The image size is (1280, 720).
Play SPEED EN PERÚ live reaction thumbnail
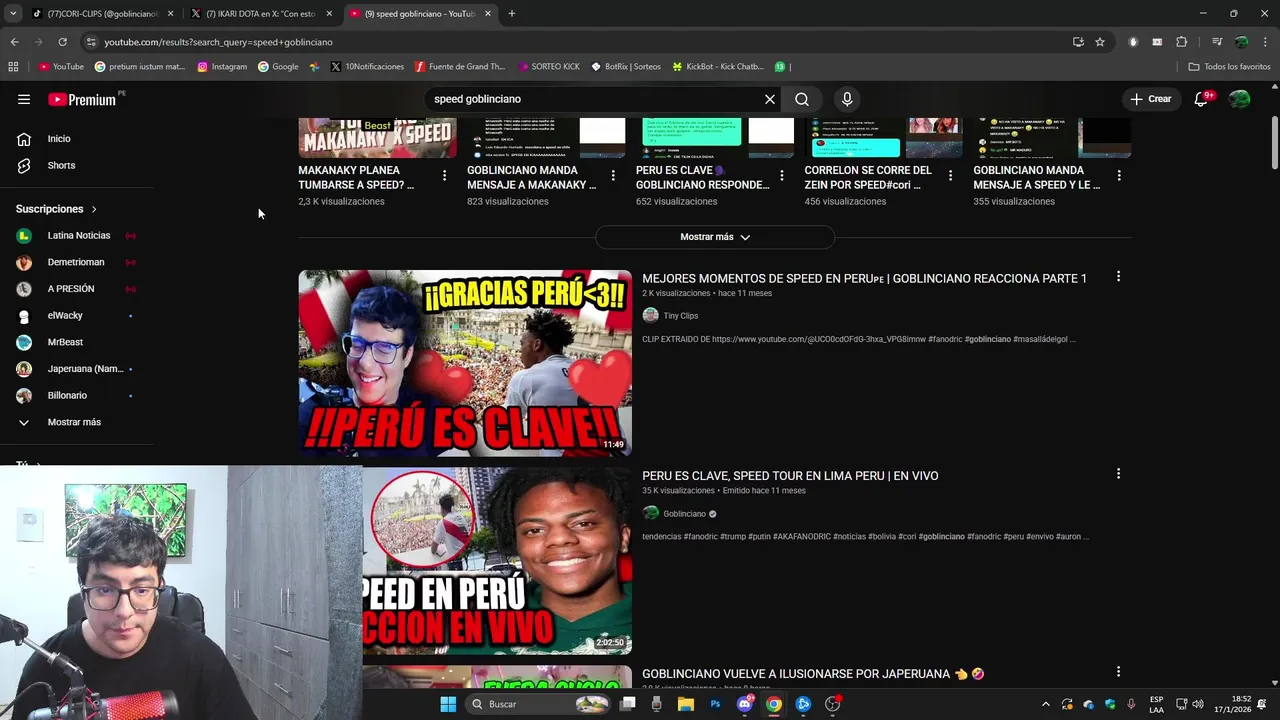497,561
